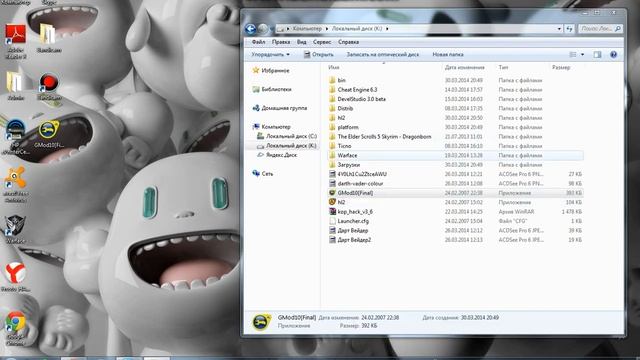The width and height of the screenshot is (640, 360).
Task: Go back in Explorer with Back arrow
Action: coord(251,29)
